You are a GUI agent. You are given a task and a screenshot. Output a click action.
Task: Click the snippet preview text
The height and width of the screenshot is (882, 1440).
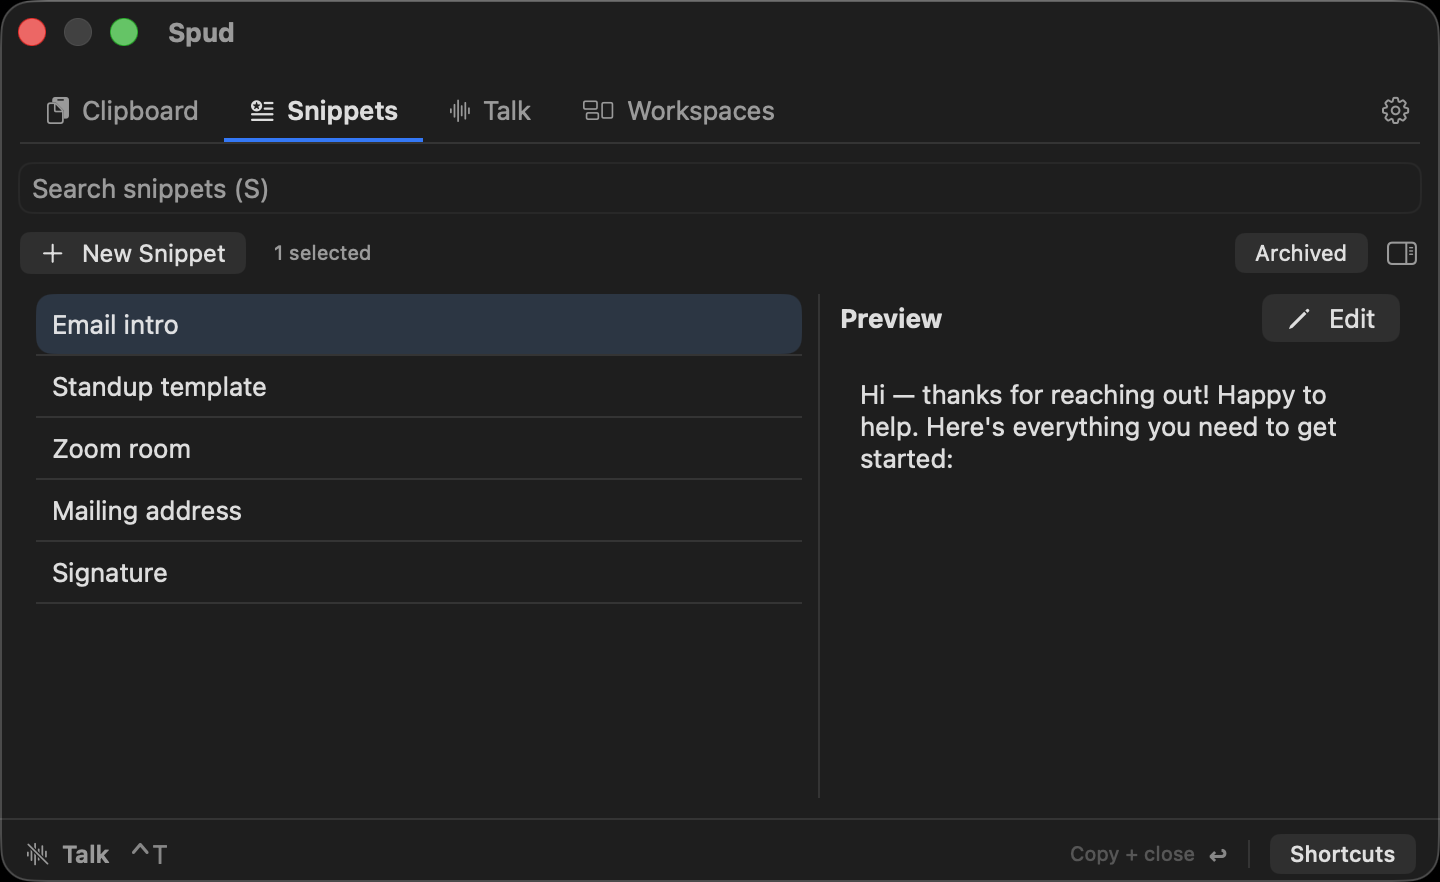(1098, 427)
